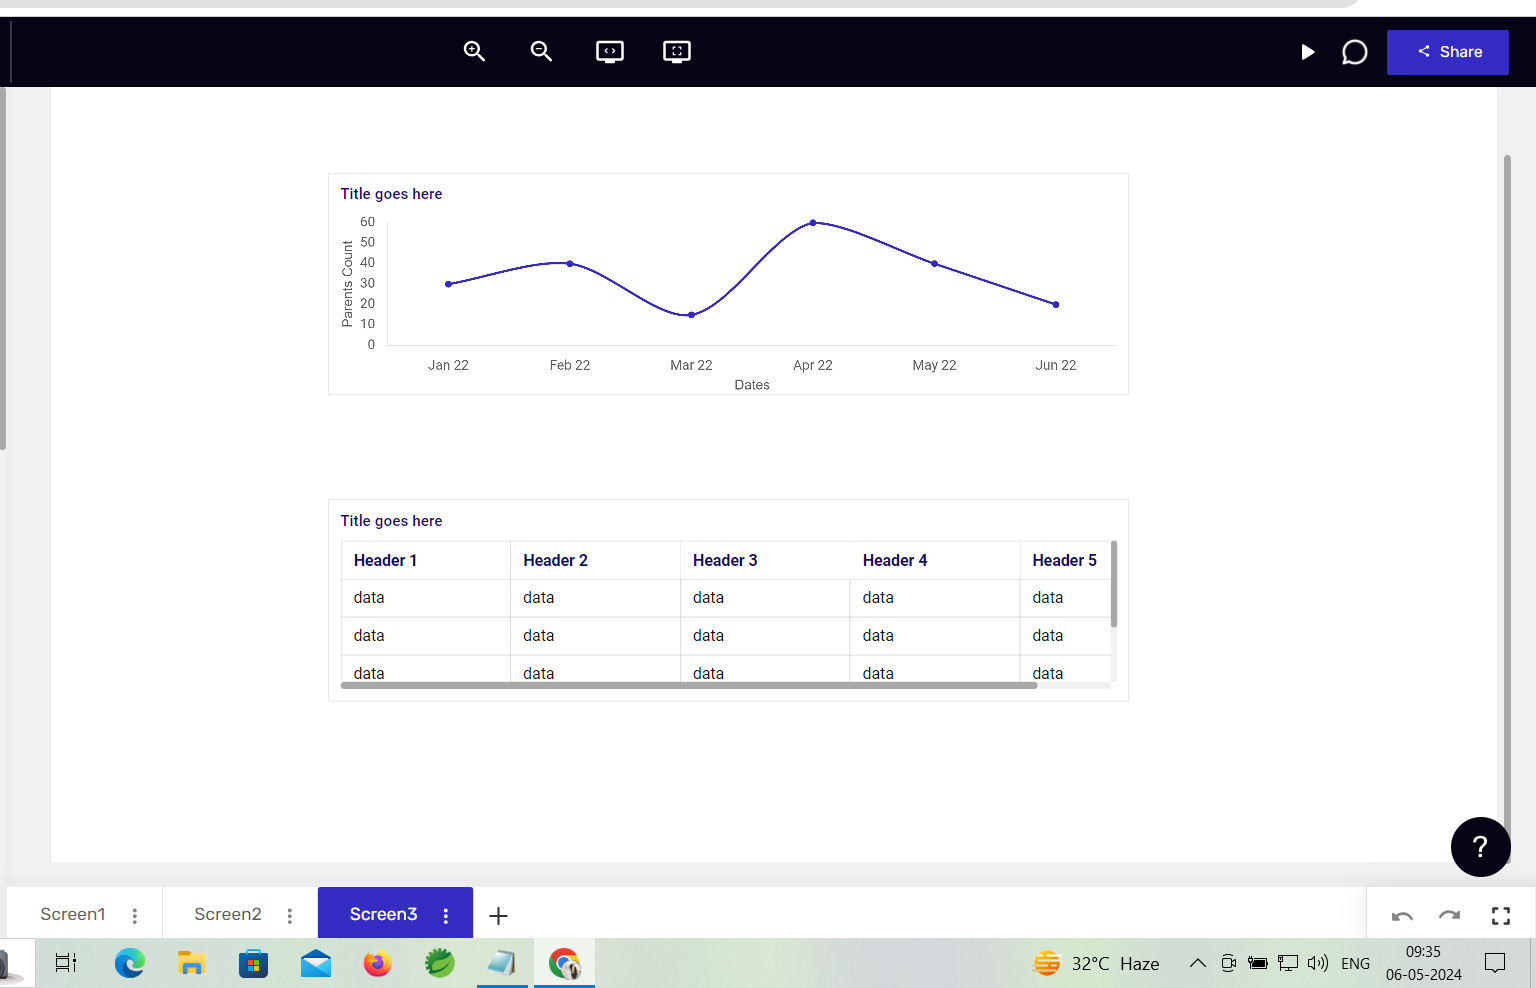Screen dimensions: 1536x988
Task: Open the comments bubble icon
Action: click(1354, 52)
